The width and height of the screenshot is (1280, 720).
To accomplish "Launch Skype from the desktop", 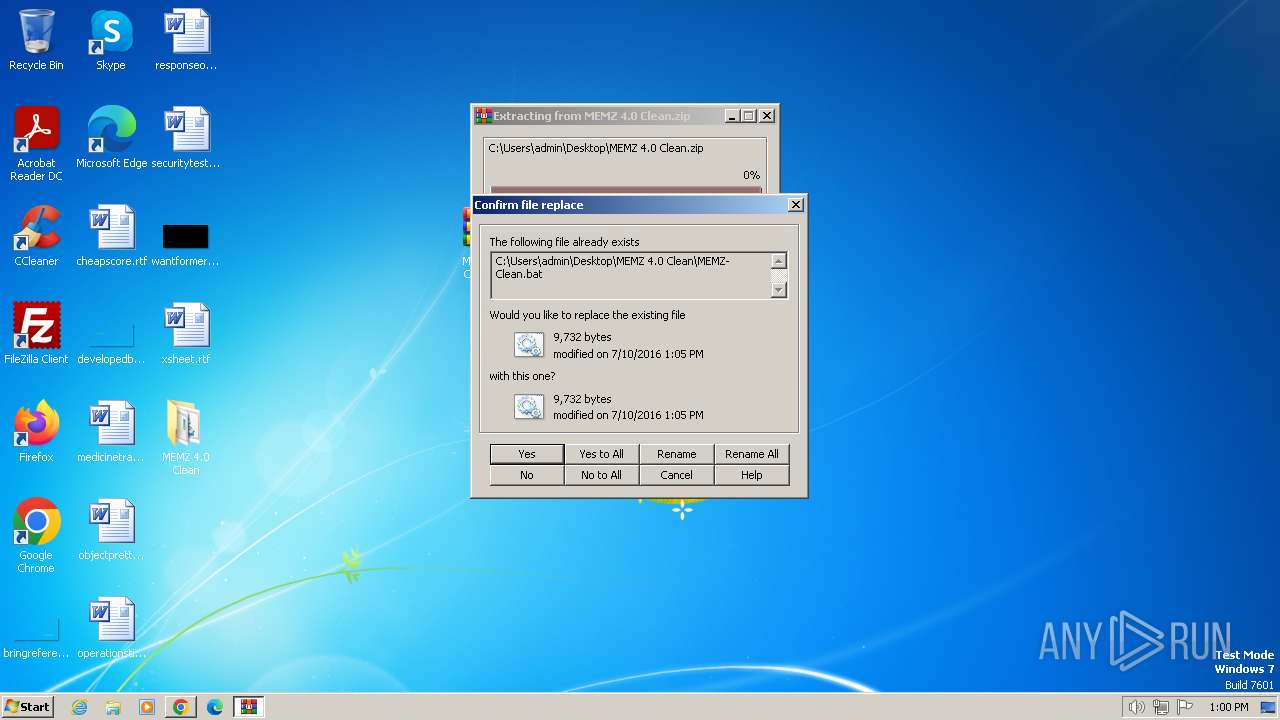I will 111,40.
